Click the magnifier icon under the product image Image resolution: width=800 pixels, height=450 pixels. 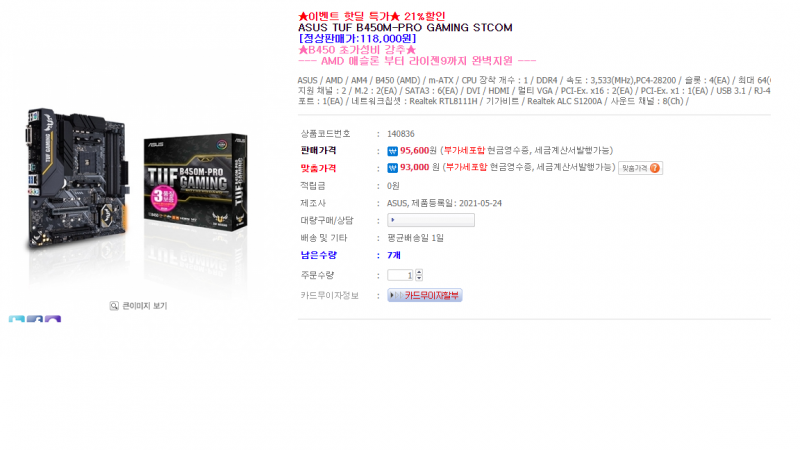(114, 306)
